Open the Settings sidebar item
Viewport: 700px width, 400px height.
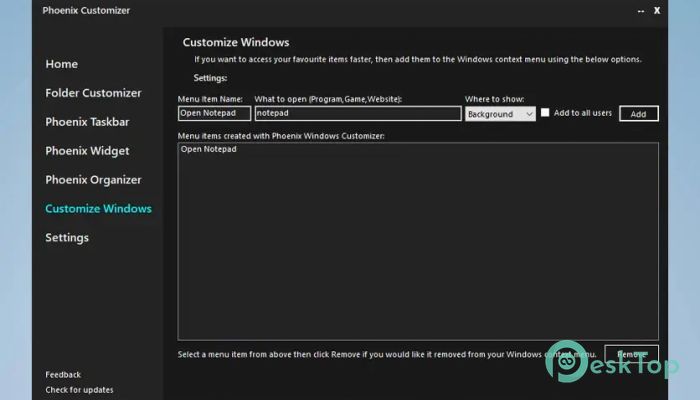click(67, 238)
